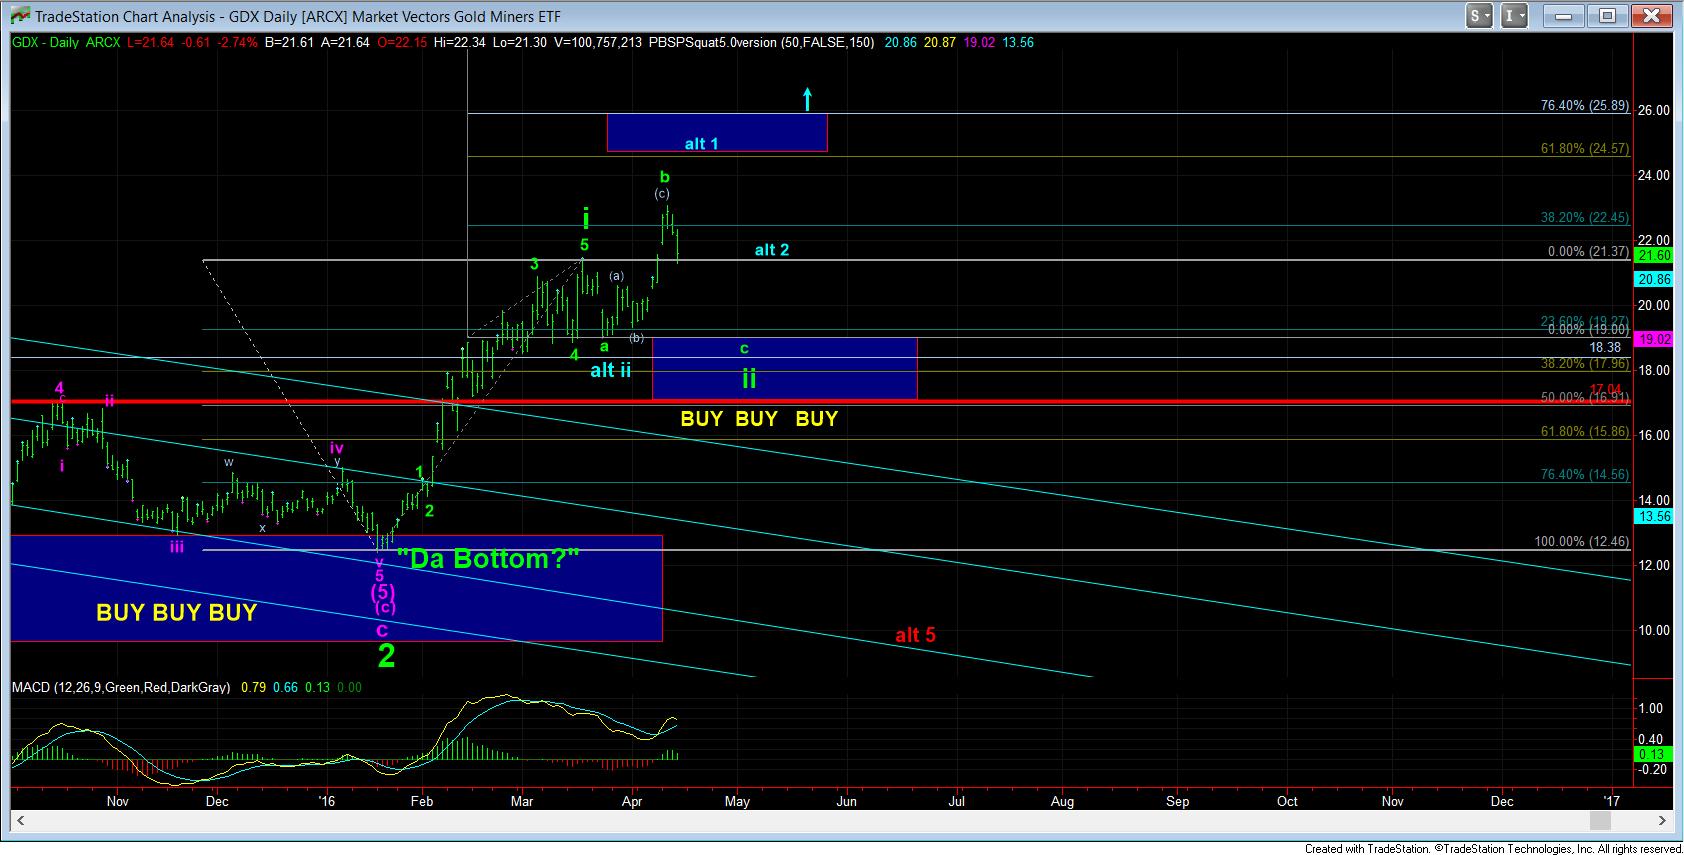Click the Sep label on the time axis
The image size is (1684, 855).
(x=1178, y=801)
